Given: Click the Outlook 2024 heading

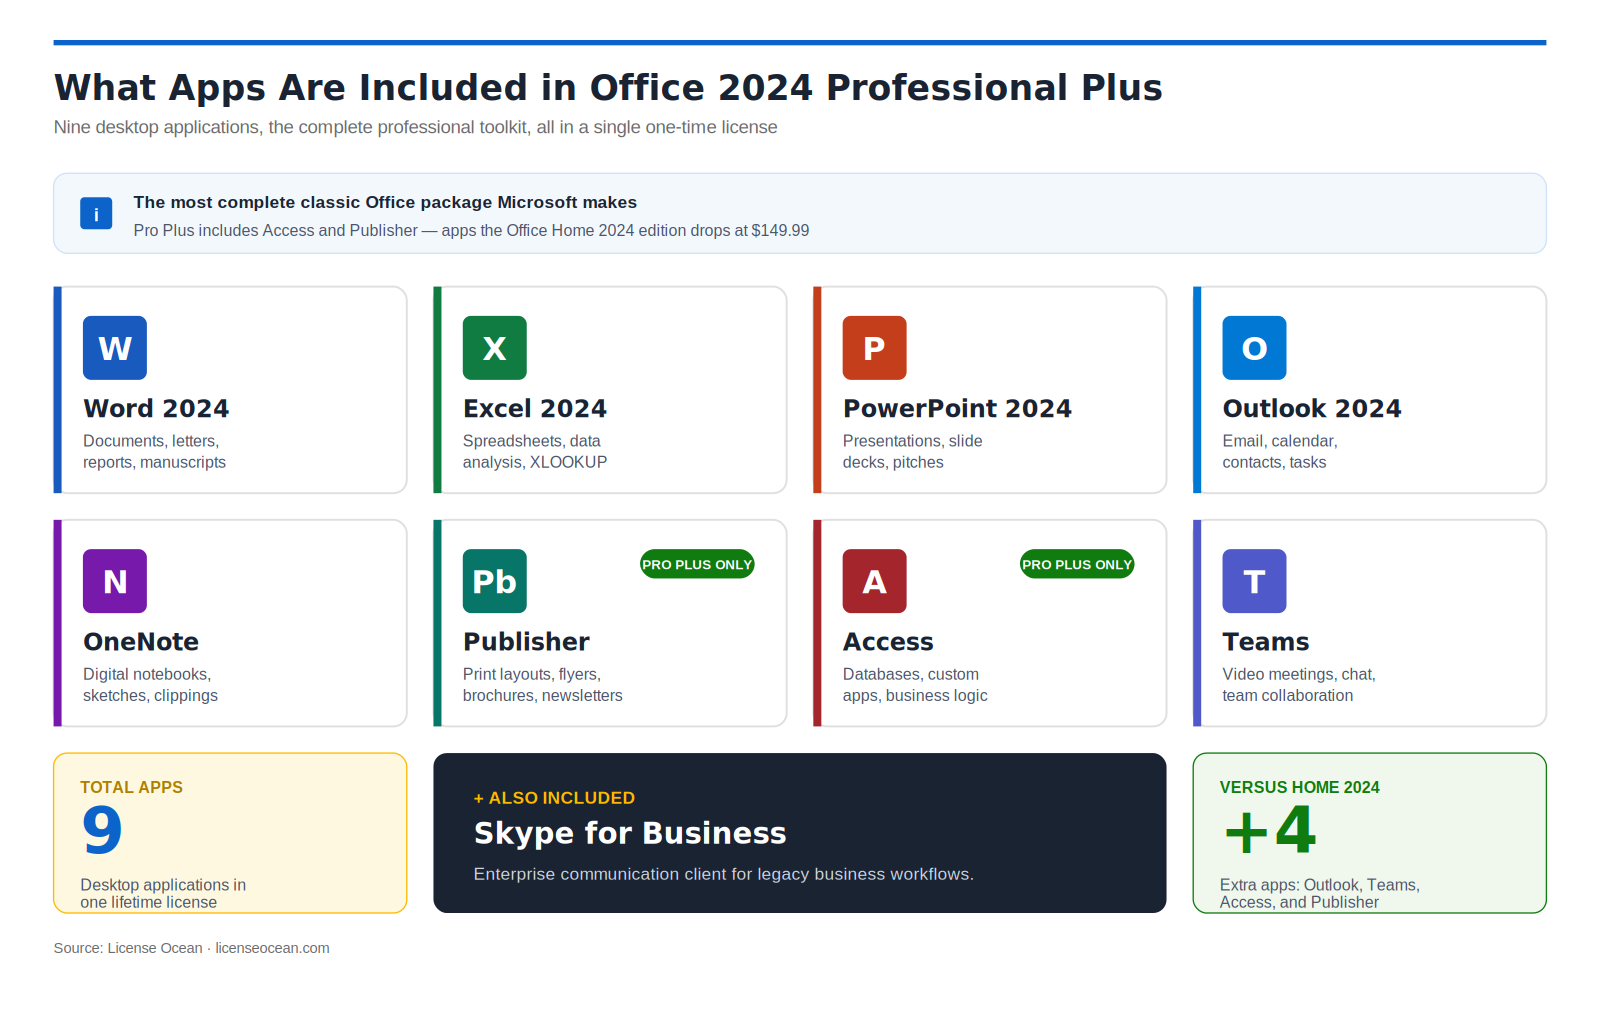Looking at the screenshot, I should tap(1312, 409).
